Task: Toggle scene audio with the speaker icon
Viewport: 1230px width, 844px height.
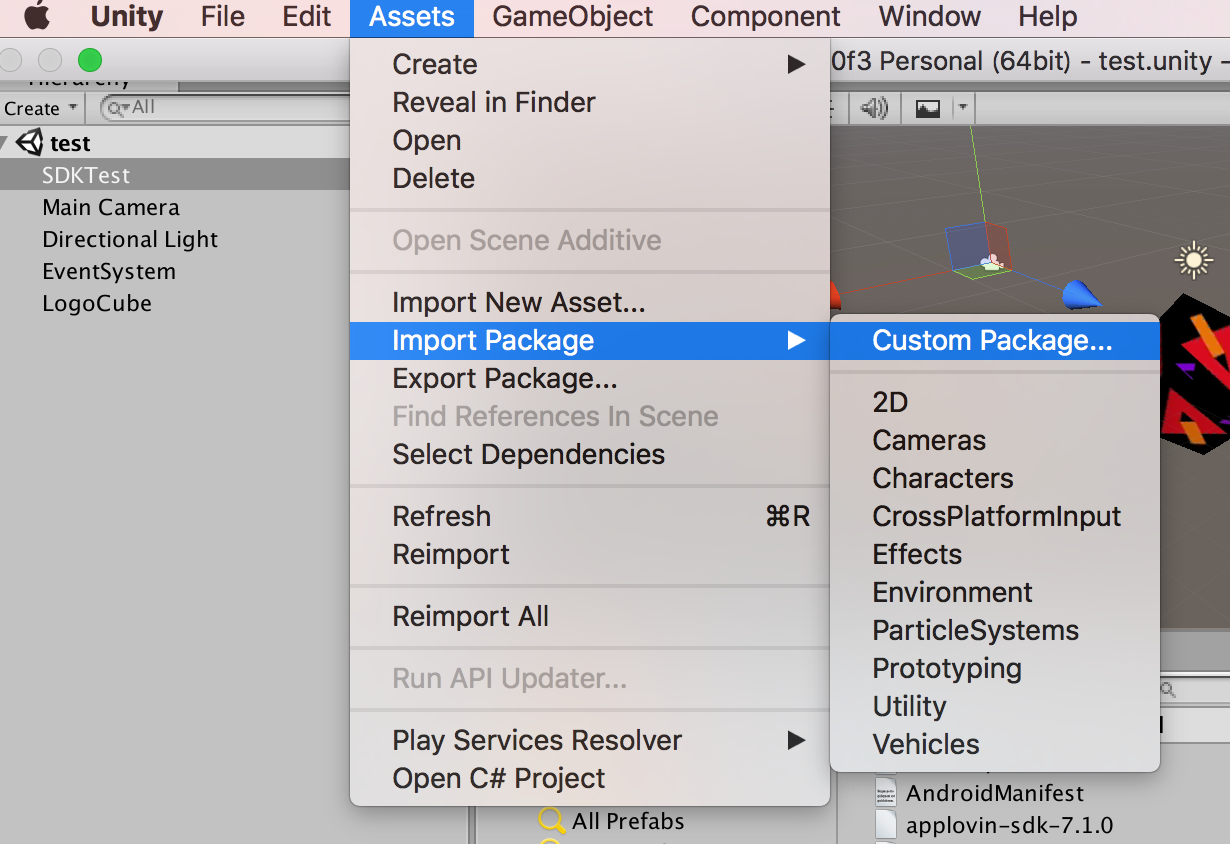Action: (x=874, y=108)
